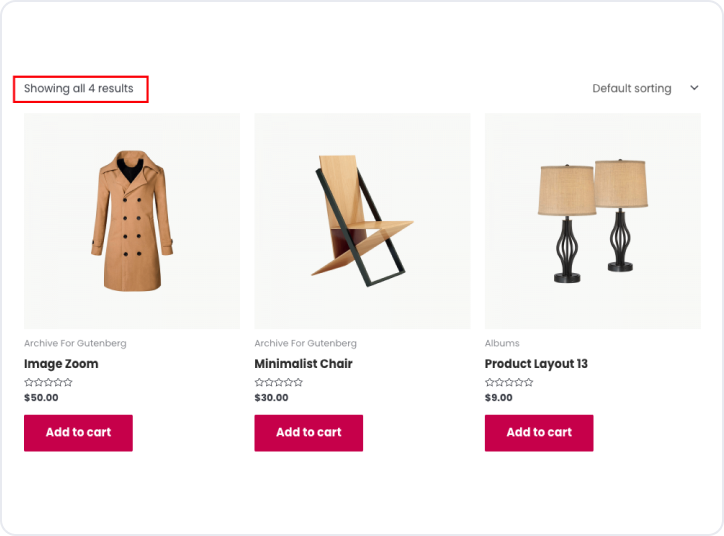Open the Default sorting dropdown
The image size is (724, 536).
632,88
